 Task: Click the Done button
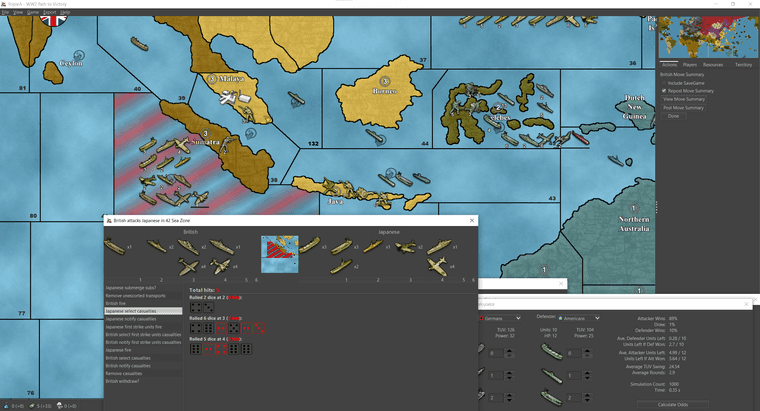pyautogui.click(x=673, y=116)
